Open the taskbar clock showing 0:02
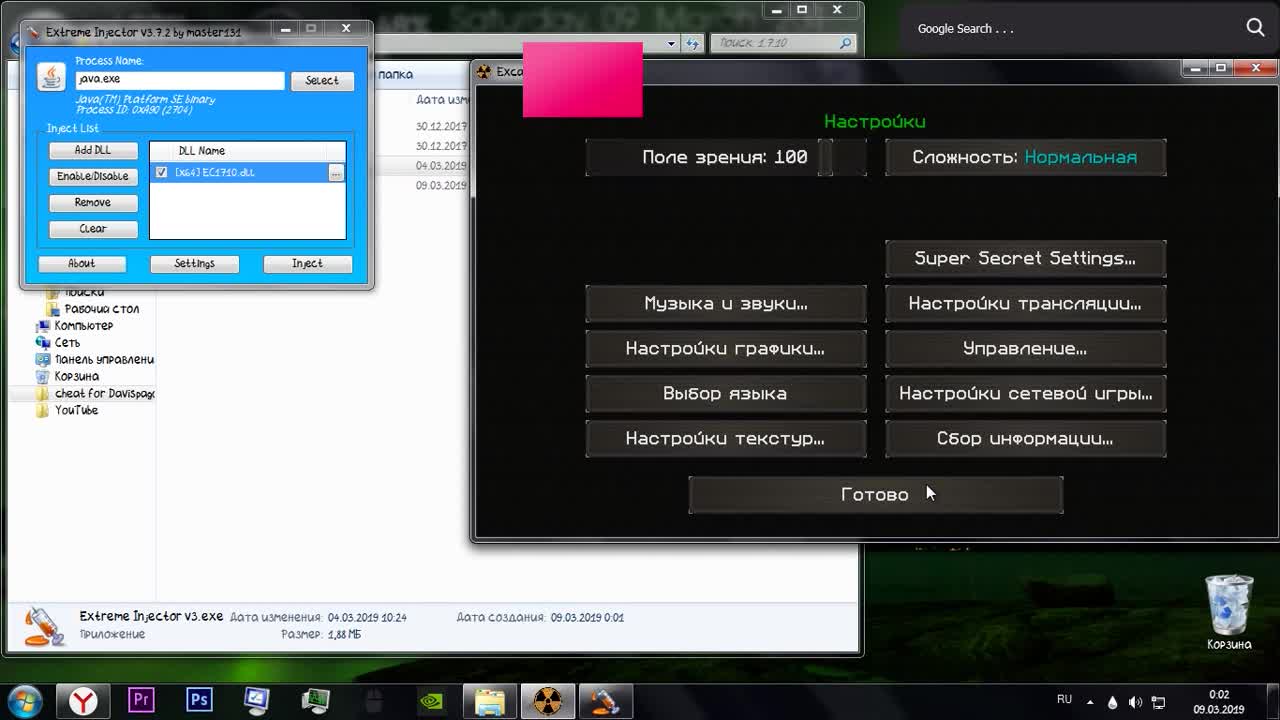 tap(1218, 702)
